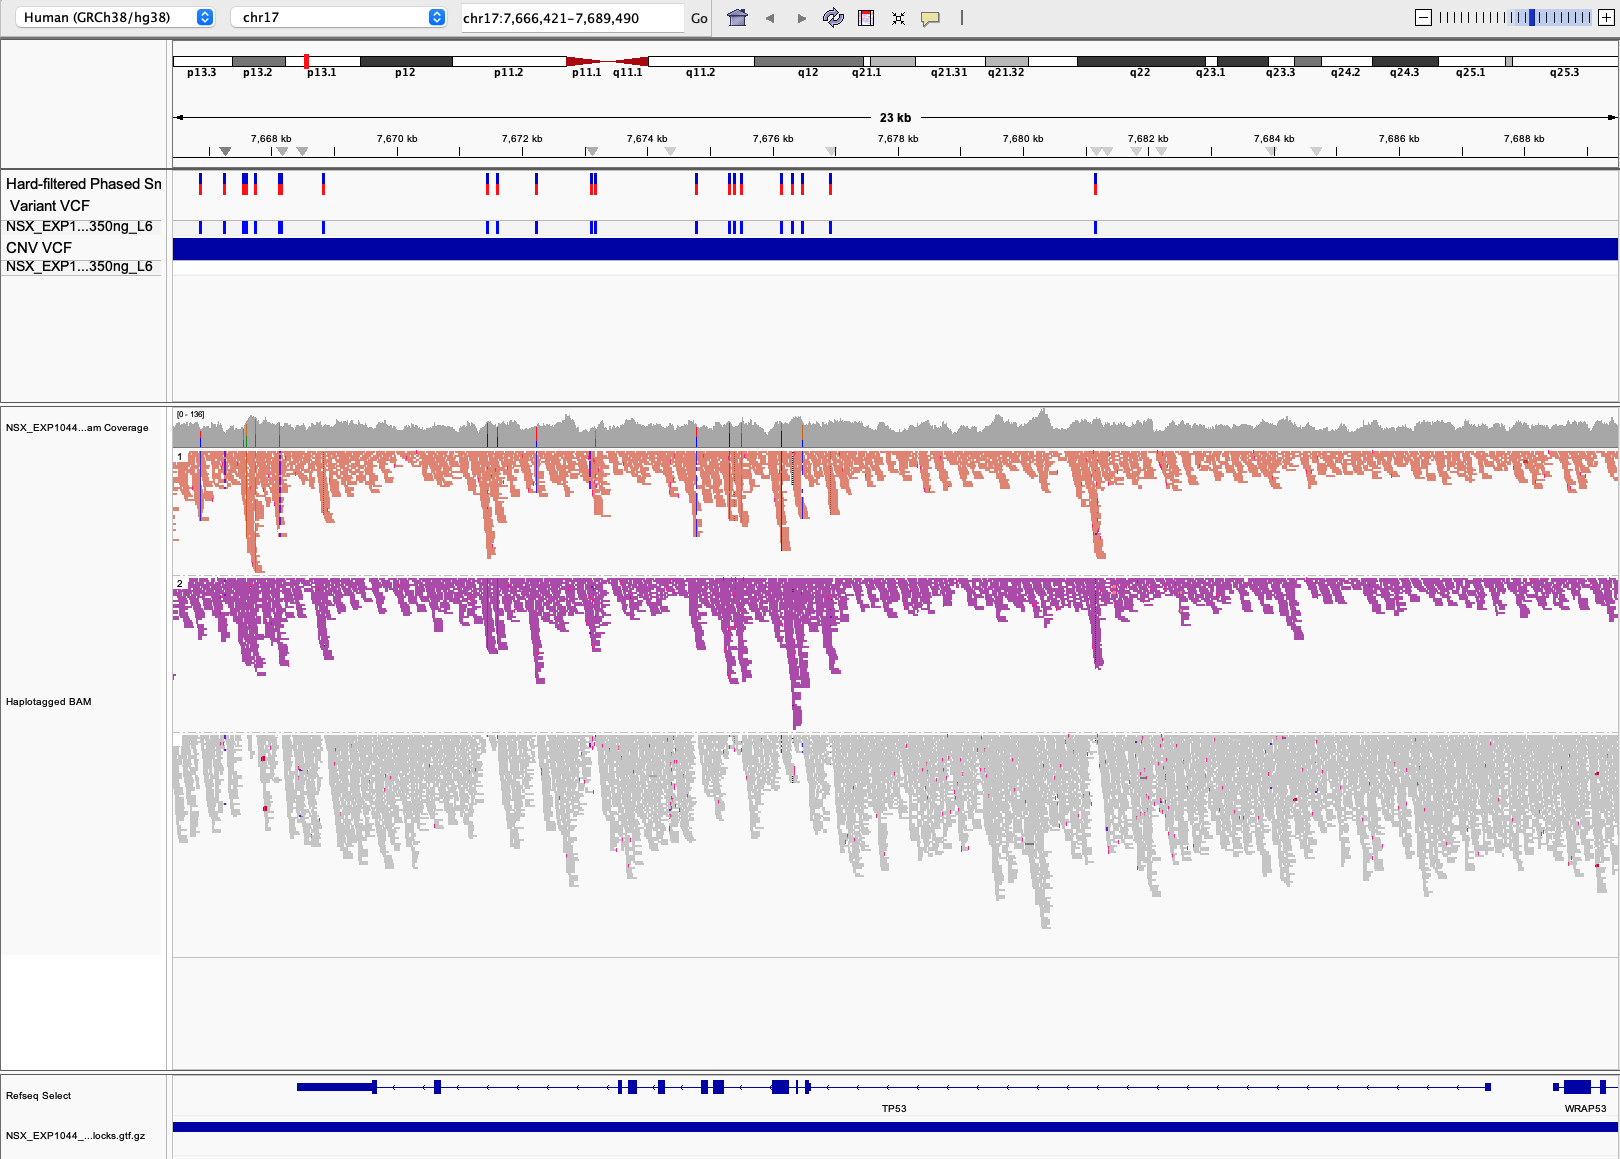
Task: Toggle the popup text behavior icon
Action: [930, 18]
